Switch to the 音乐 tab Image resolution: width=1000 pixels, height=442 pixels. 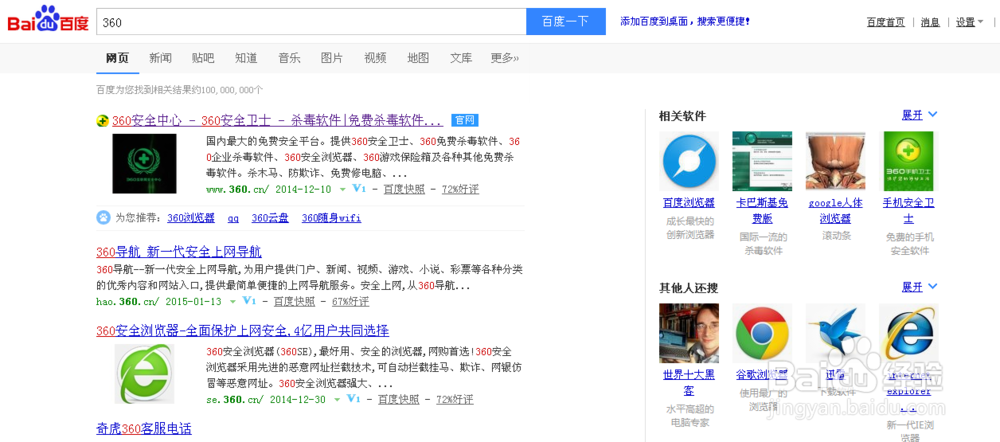(x=289, y=58)
